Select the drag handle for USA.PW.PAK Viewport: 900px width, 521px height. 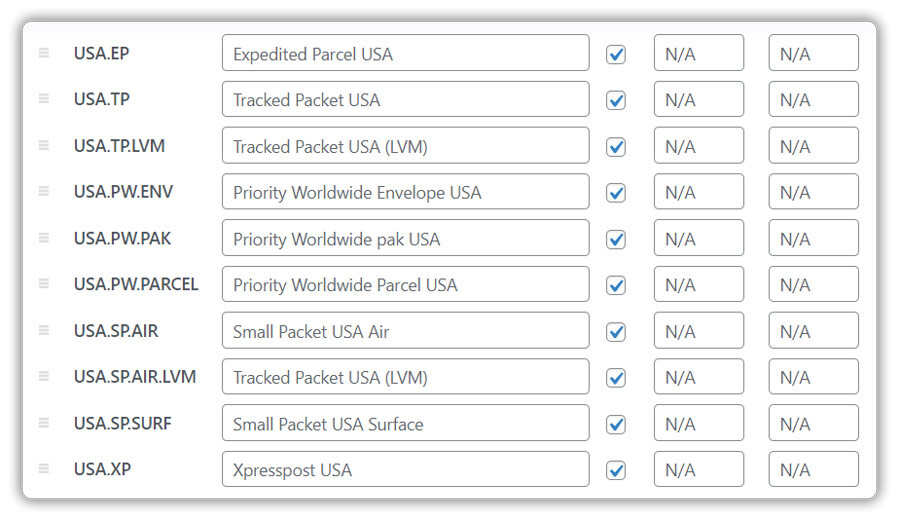tap(44, 238)
